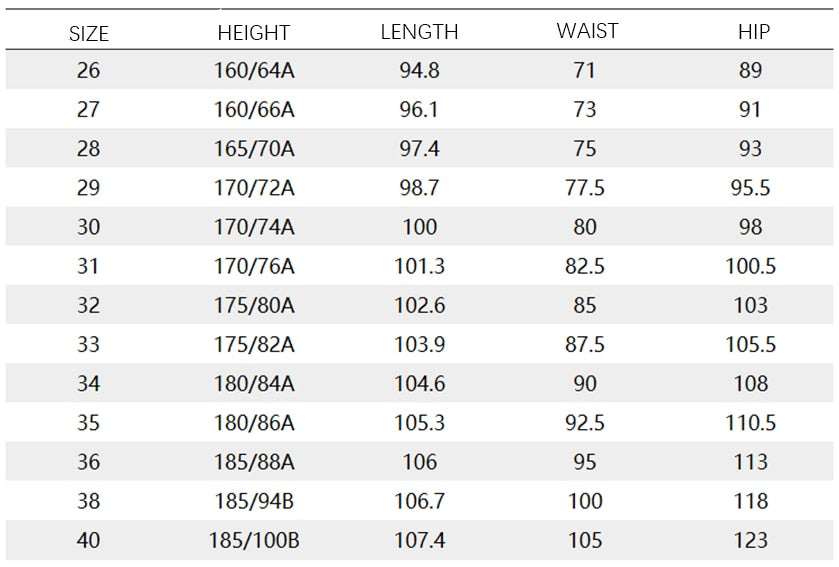Click the 97.4 length value

[x=419, y=149]
